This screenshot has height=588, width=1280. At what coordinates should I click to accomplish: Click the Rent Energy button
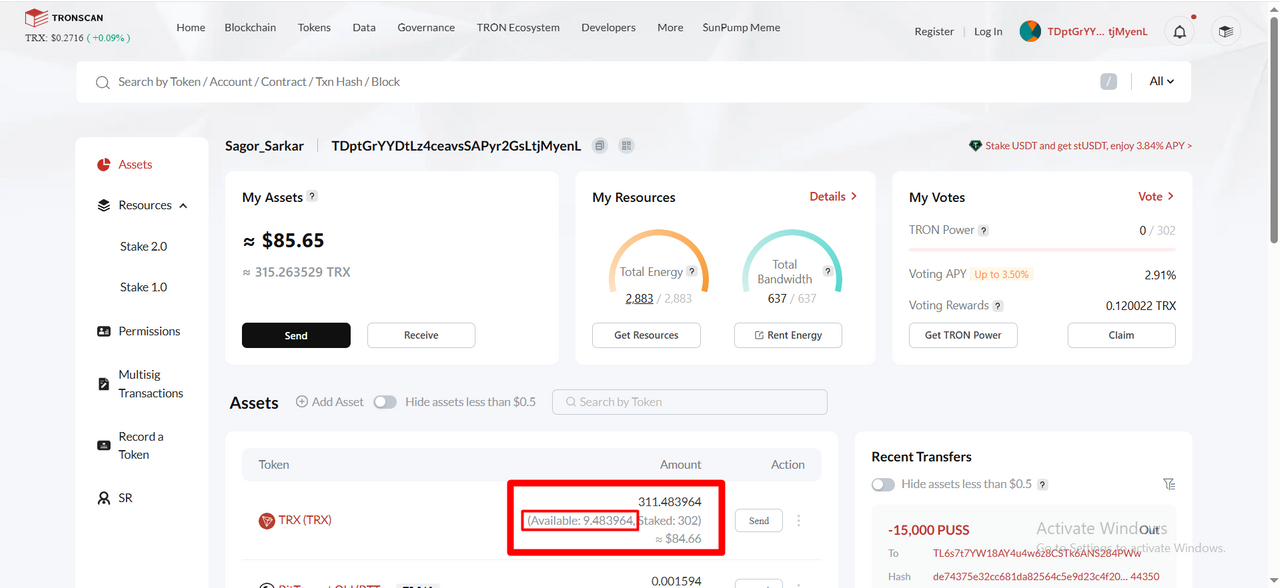pyautogui.click(x=788, y=335)
